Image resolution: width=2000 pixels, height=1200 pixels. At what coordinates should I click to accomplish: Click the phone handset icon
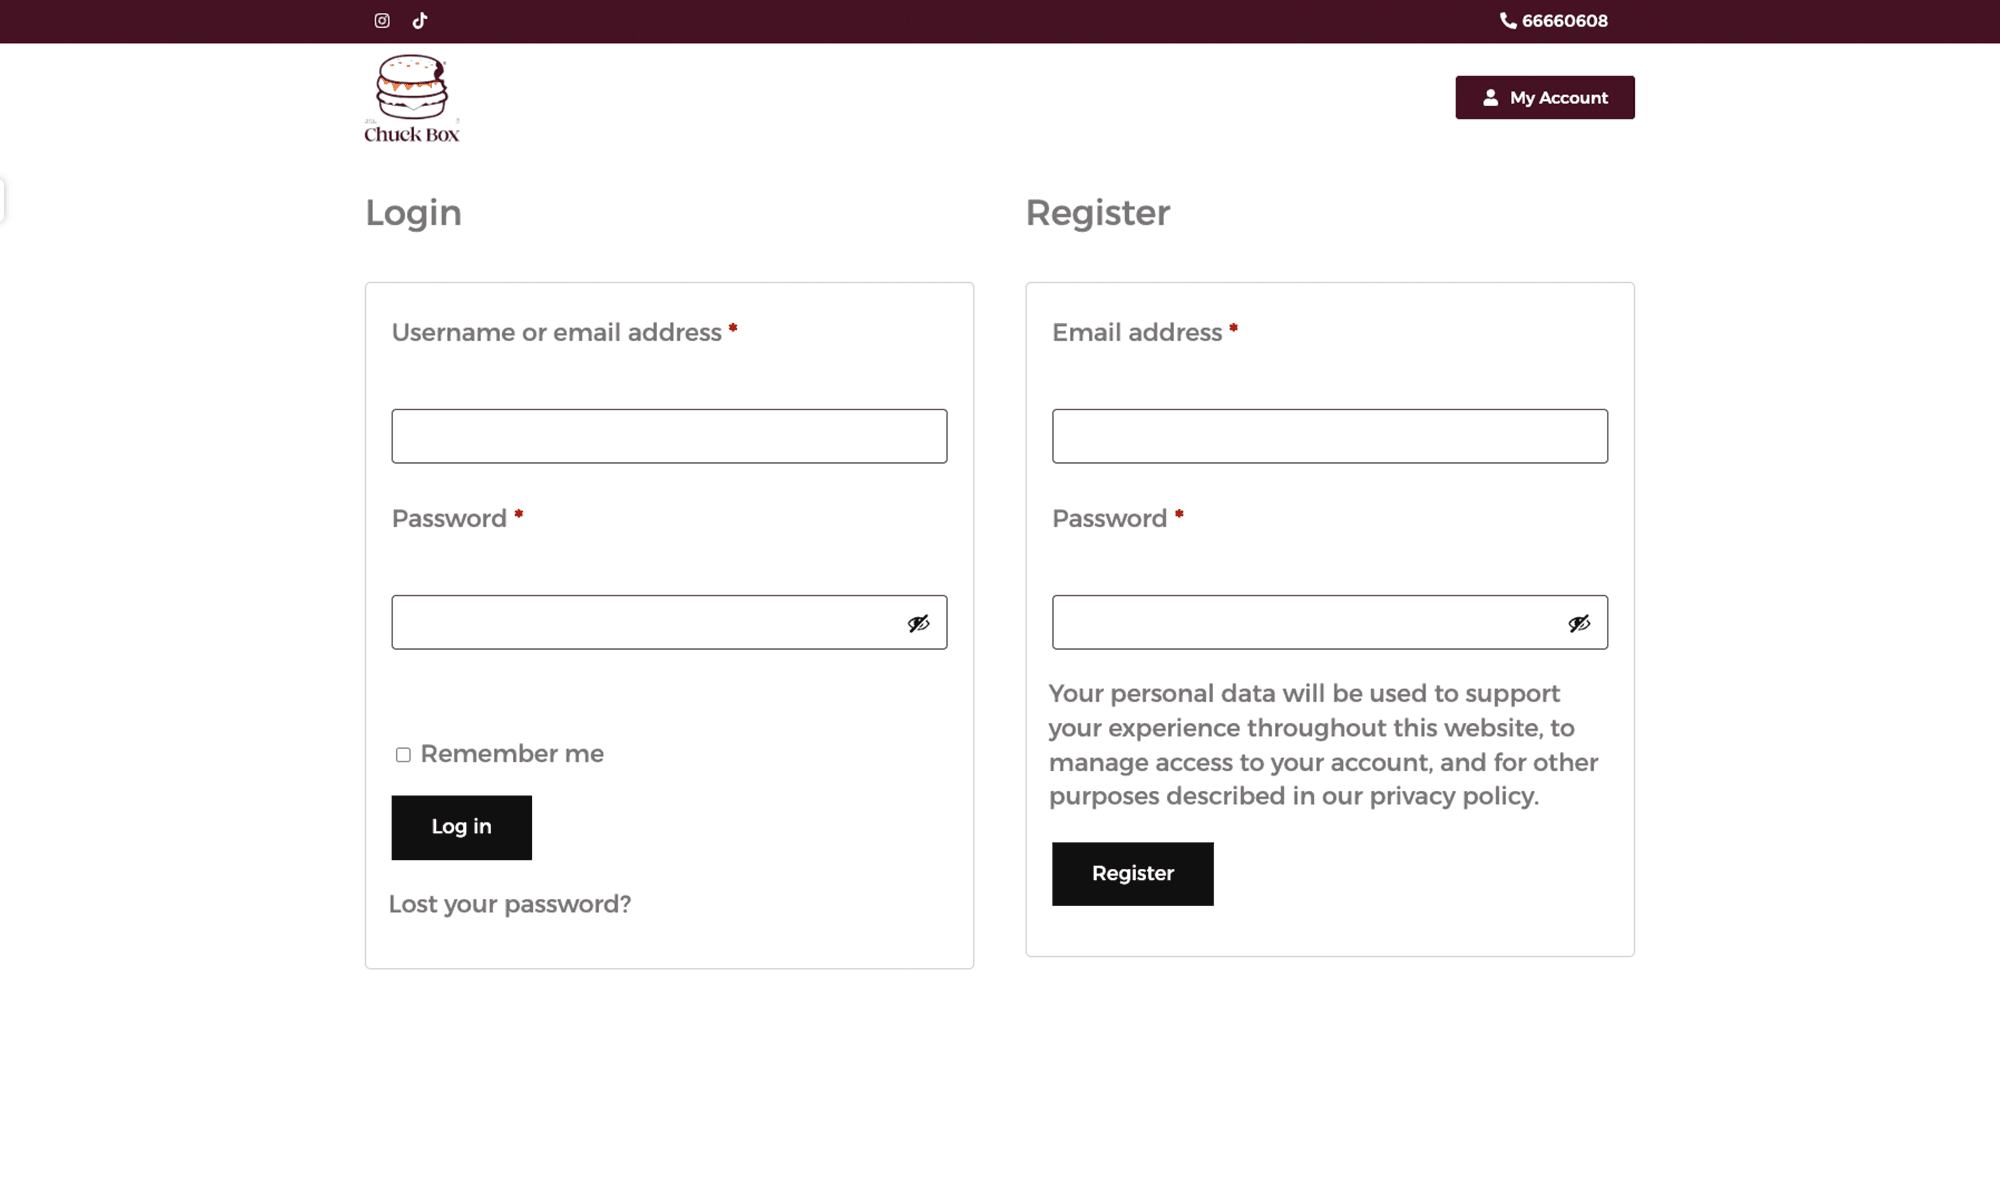point(1508,21)
